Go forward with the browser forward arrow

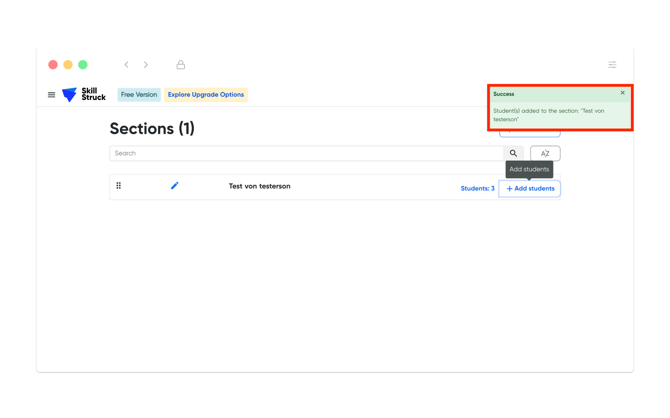(x=146, y=65)
